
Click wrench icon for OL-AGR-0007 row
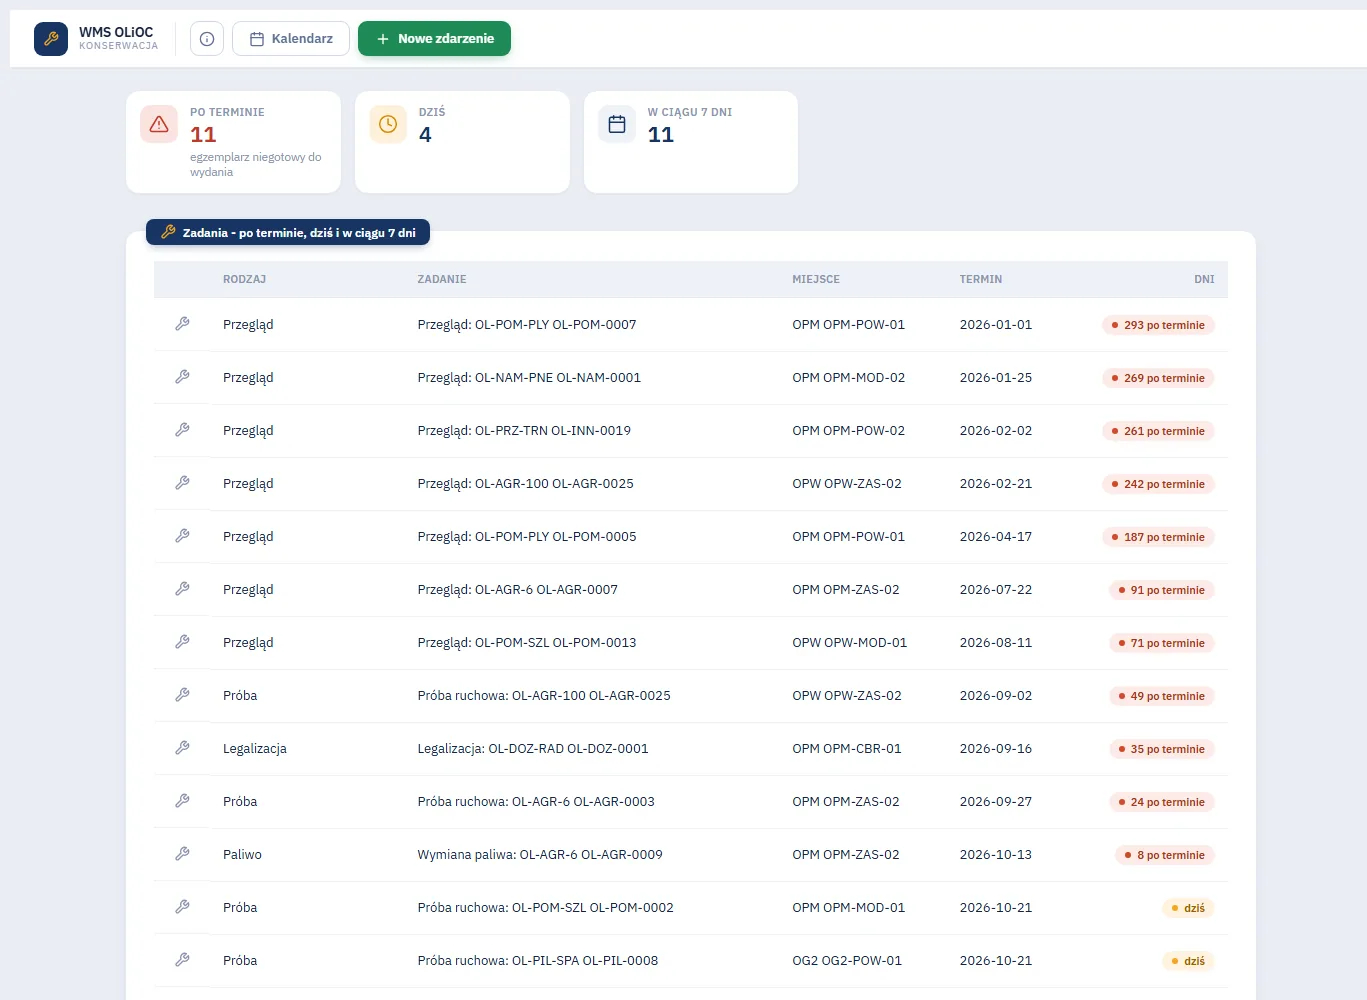click(x=182, y=589)
